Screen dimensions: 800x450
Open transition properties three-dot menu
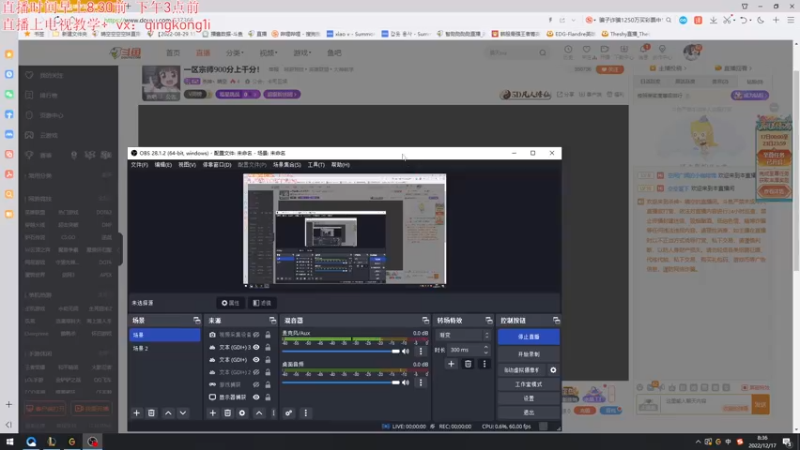[x=484, y=364]
